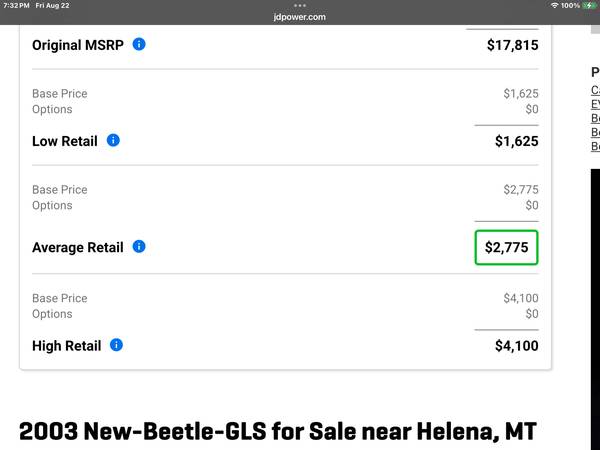The width and height of the screenshot is (600, 450).
Task: Tap the Fri Aug 22 date display
Action: pos(52,5)
